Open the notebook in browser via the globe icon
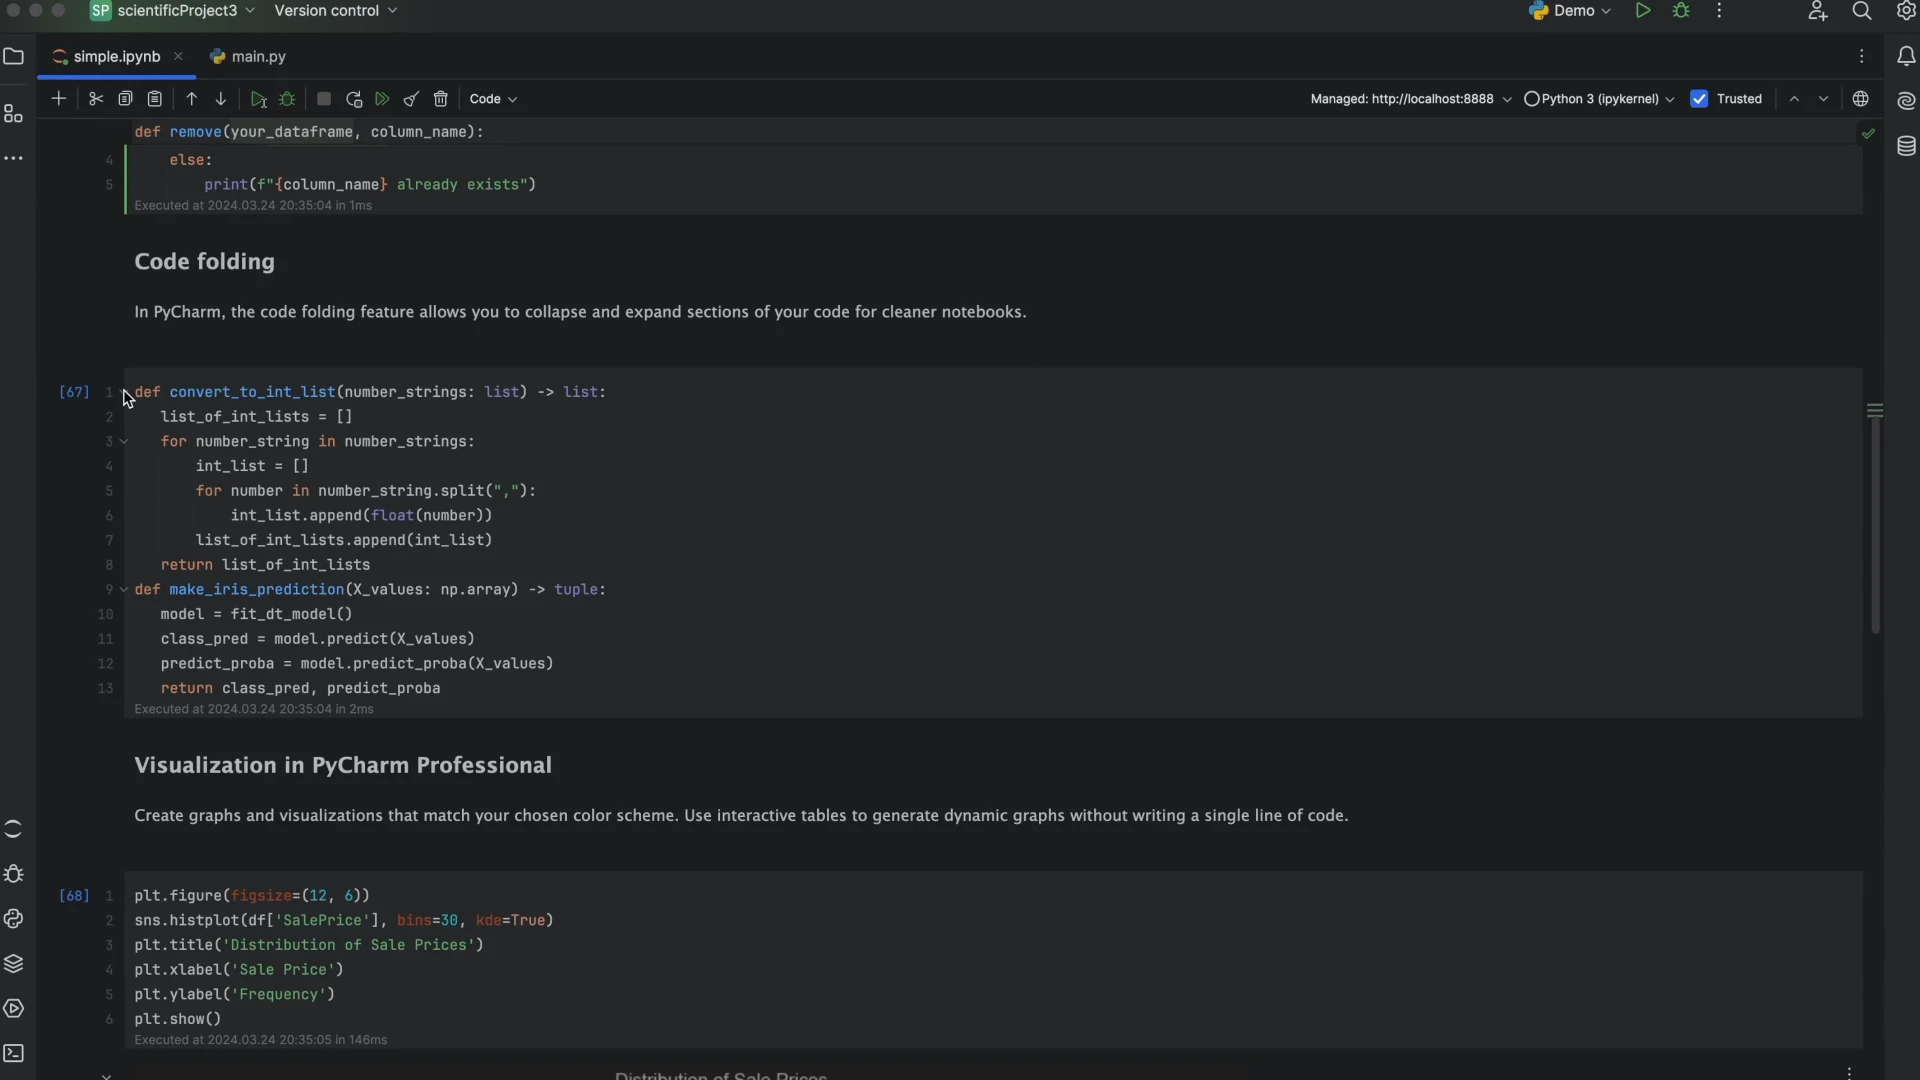This screenshot has height=1080, width=1920. 1860,99
